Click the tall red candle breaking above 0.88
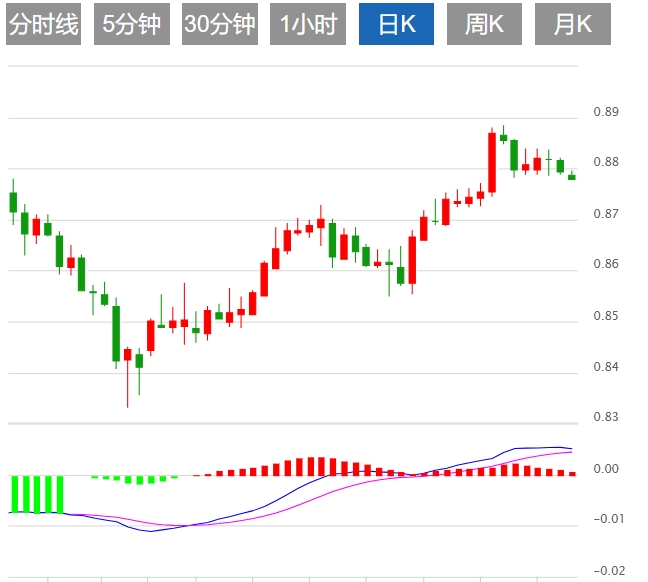This screenshot has width=648, height=582. pyautogui.click(x=492, y=162)
